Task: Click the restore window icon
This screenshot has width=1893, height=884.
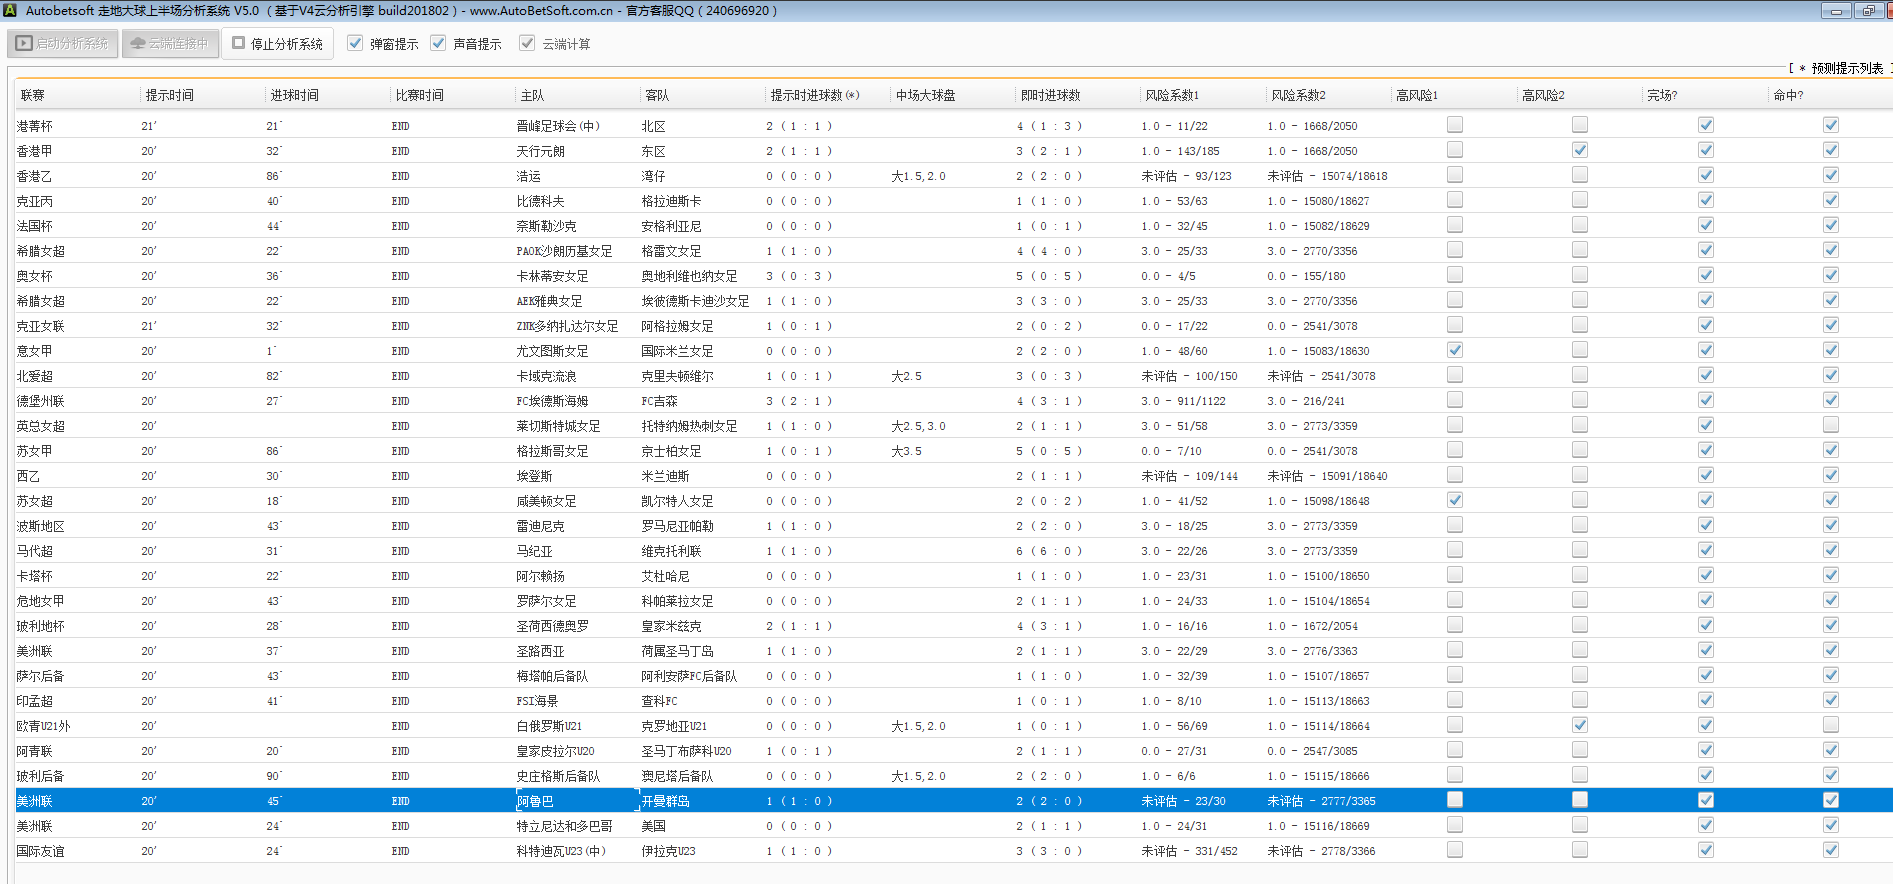Action: pyautogui.click(x=1868, y=11)
